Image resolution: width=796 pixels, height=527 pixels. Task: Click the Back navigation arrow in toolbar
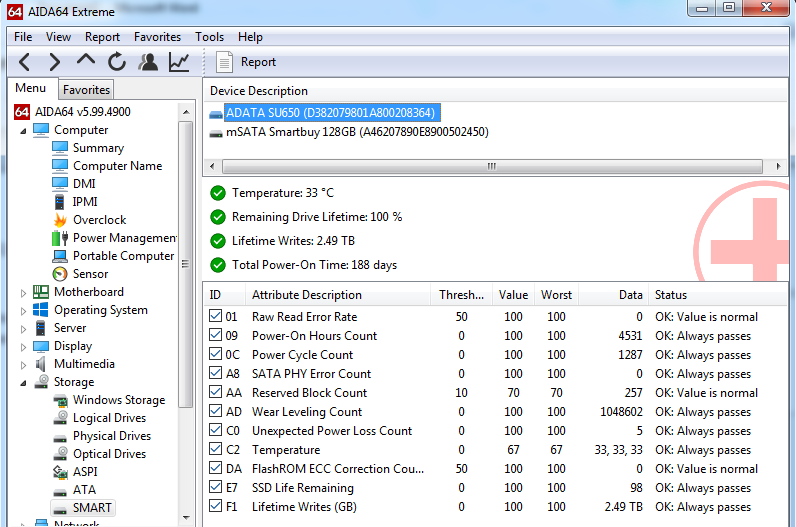(25, 62)
